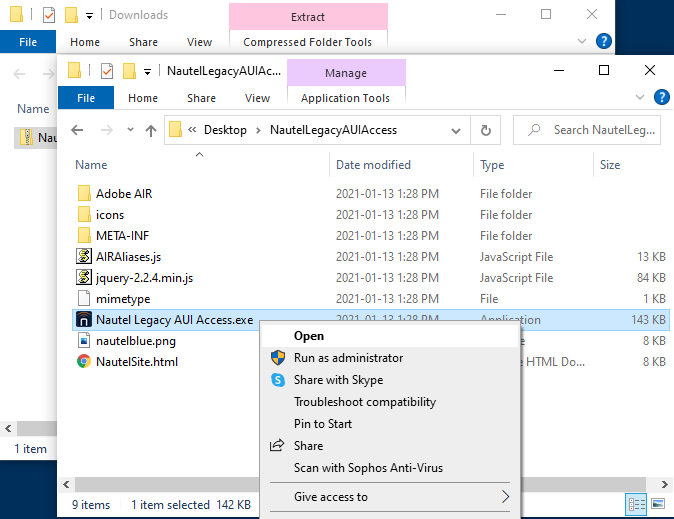
Task: Expand the ribbon in Downloads window
Action: 582,41
